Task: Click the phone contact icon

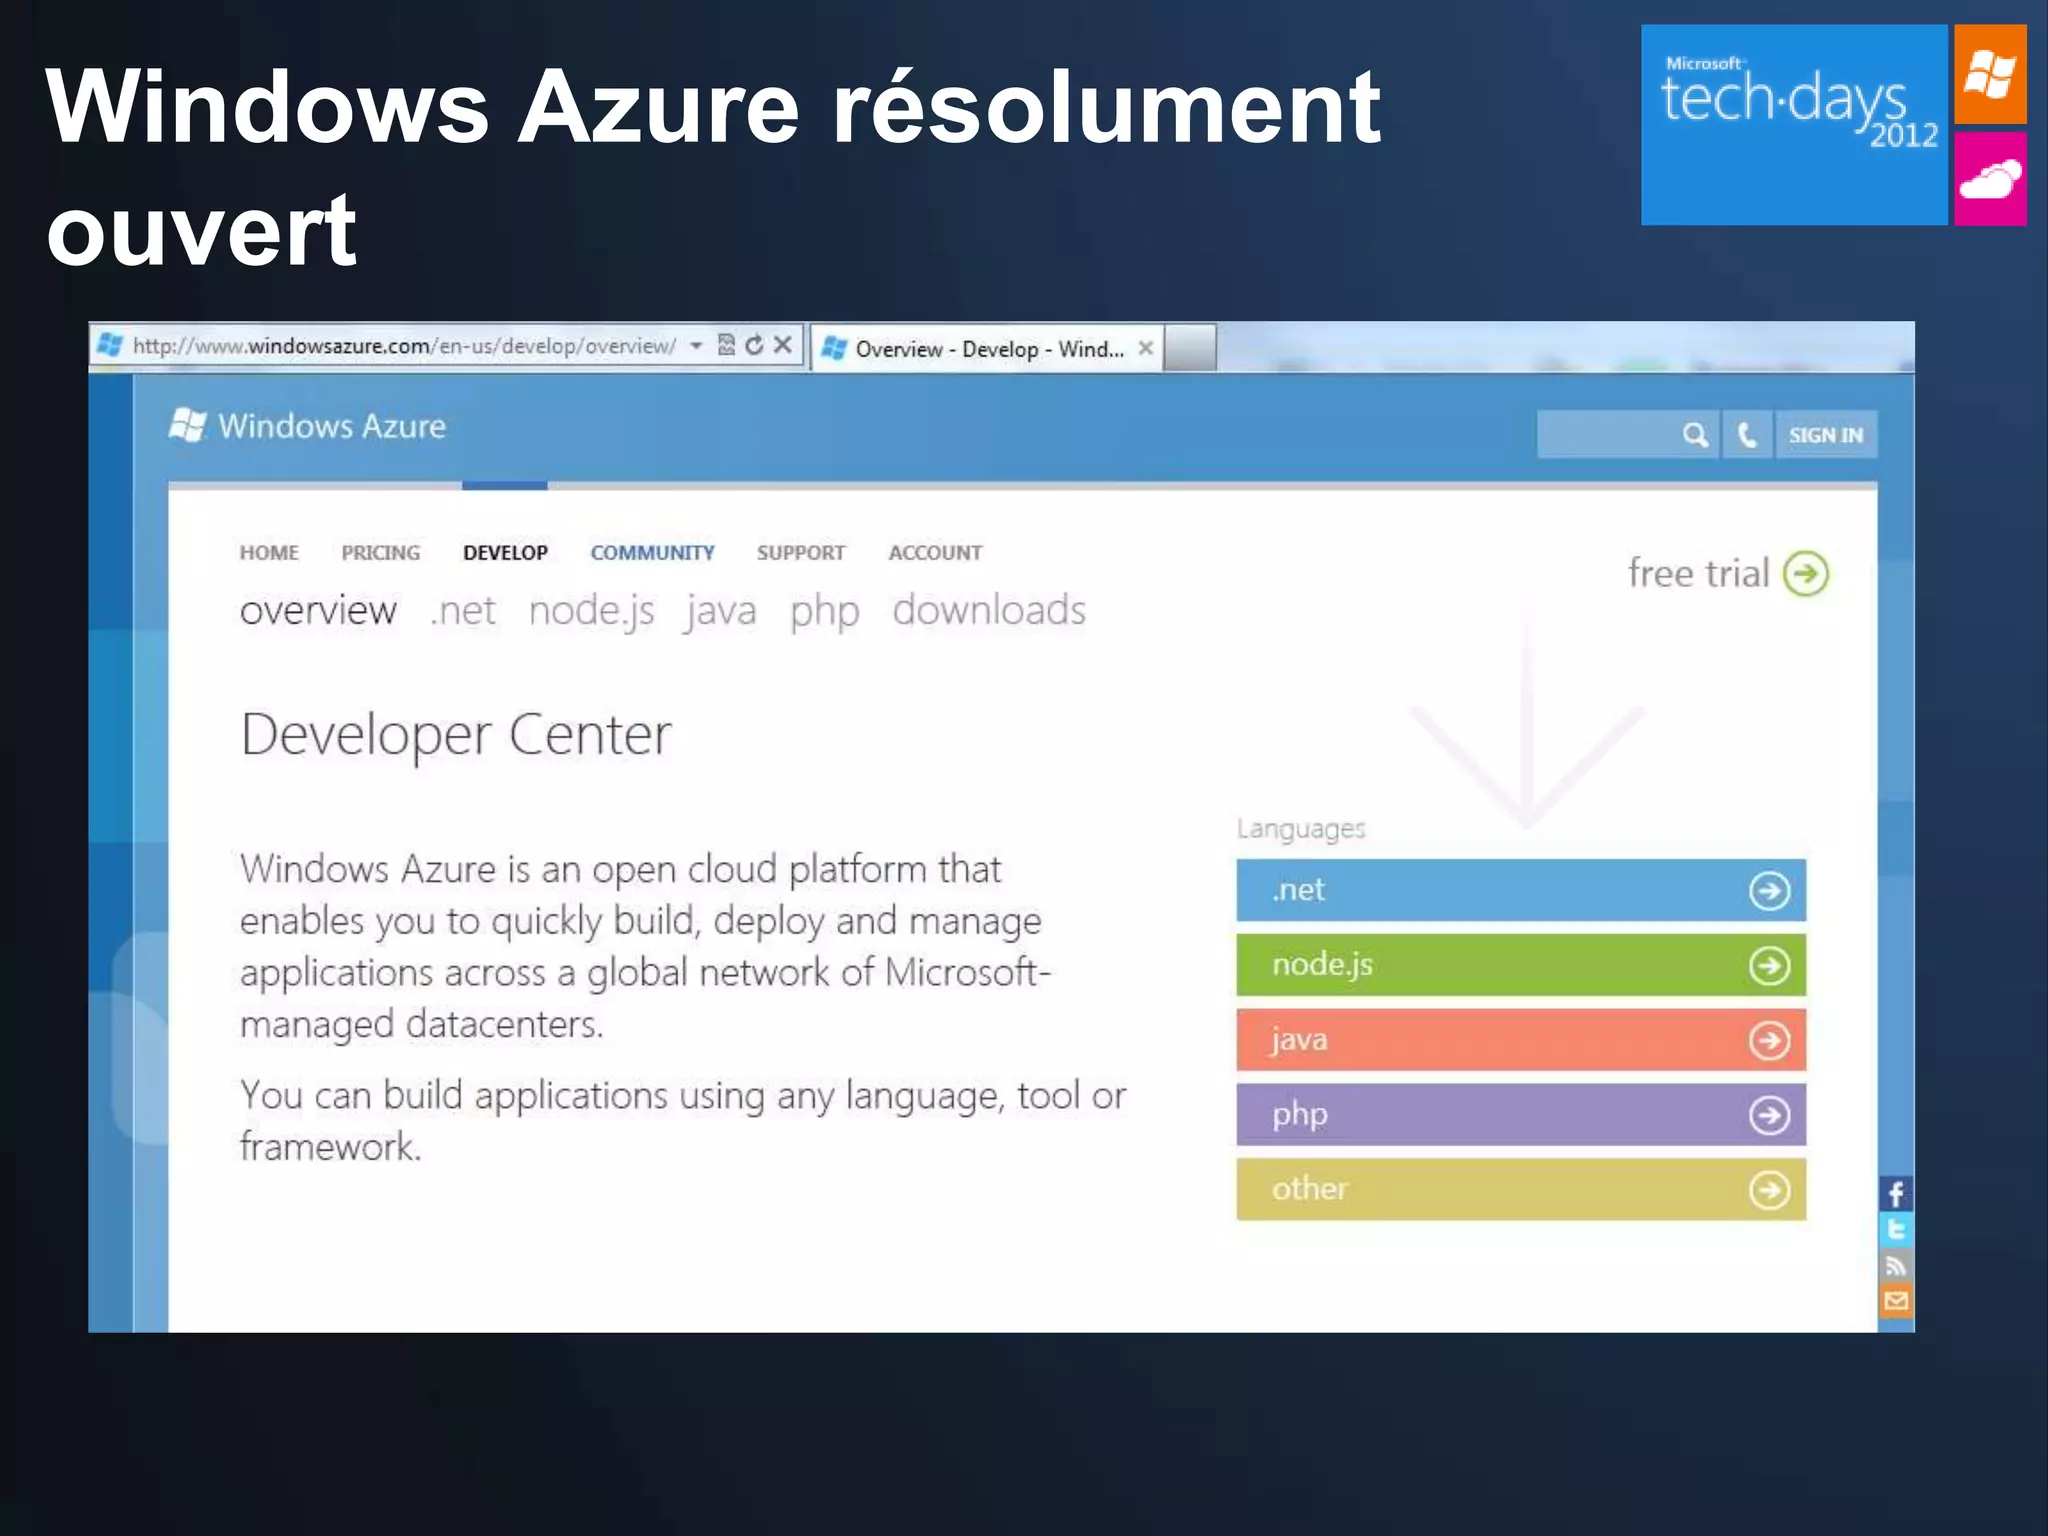Action: tap(1747, 435)
